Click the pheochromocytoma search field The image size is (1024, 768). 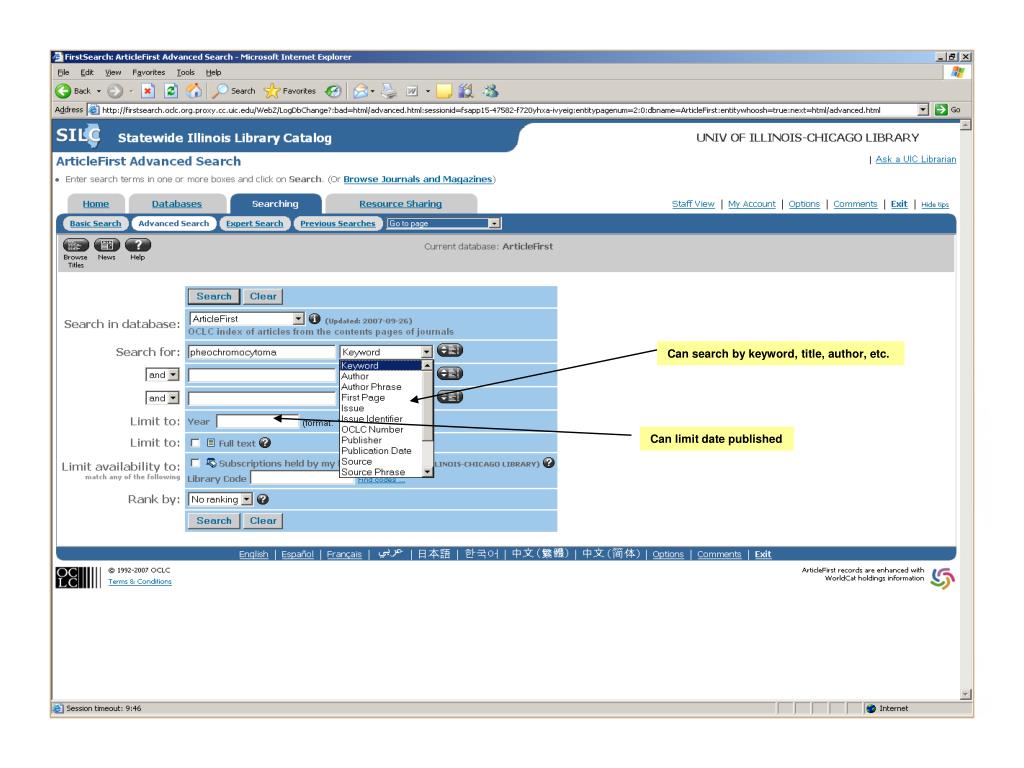point(261,352)
